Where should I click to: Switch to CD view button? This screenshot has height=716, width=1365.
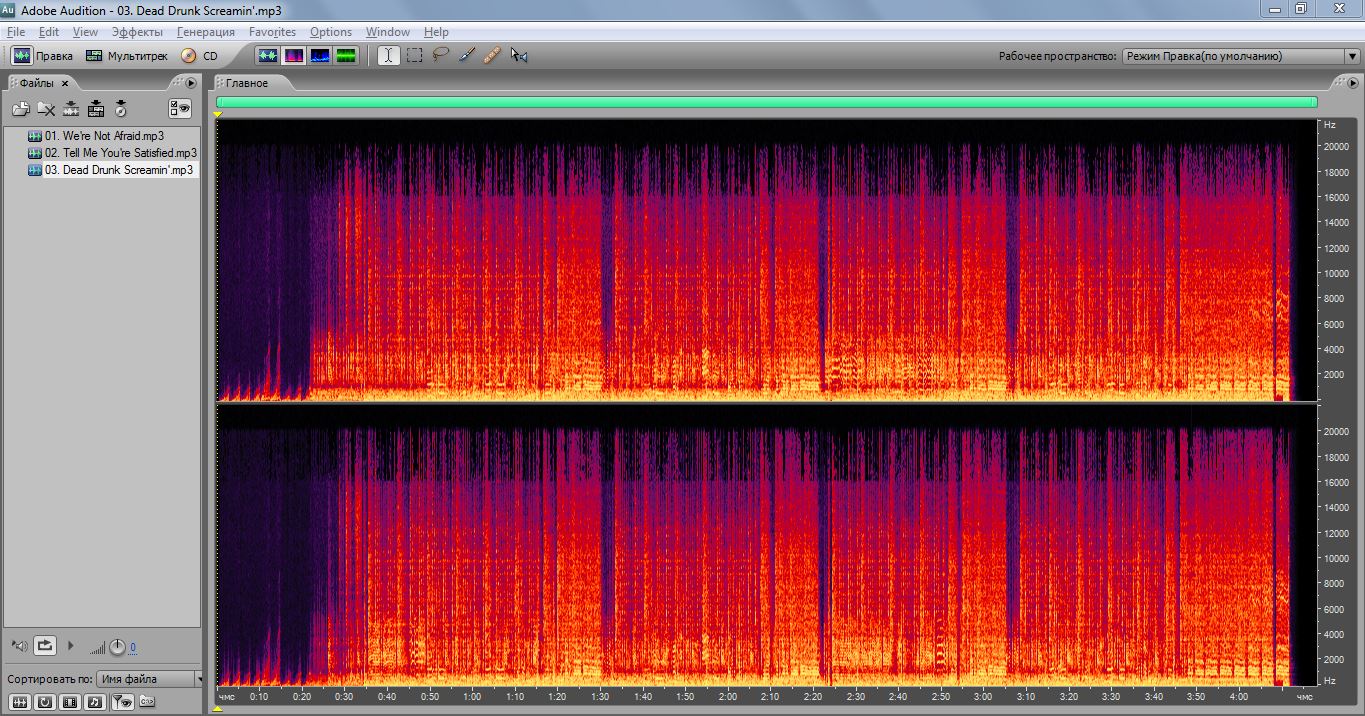pyautogui.click(x=199, y=56)
